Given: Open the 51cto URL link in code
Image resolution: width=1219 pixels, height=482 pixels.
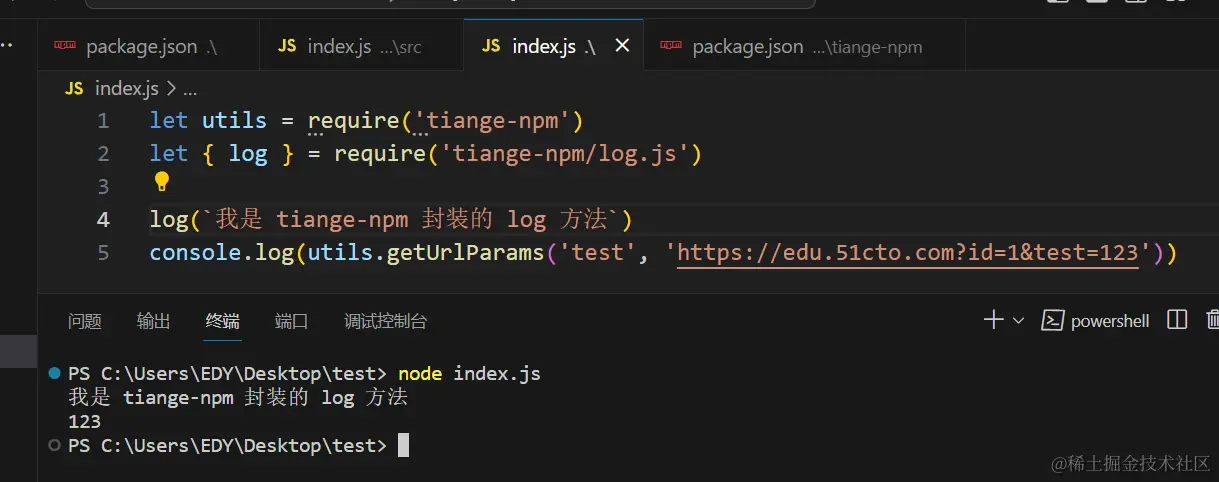Looking at the screenshot, I should tap(908, 254).
